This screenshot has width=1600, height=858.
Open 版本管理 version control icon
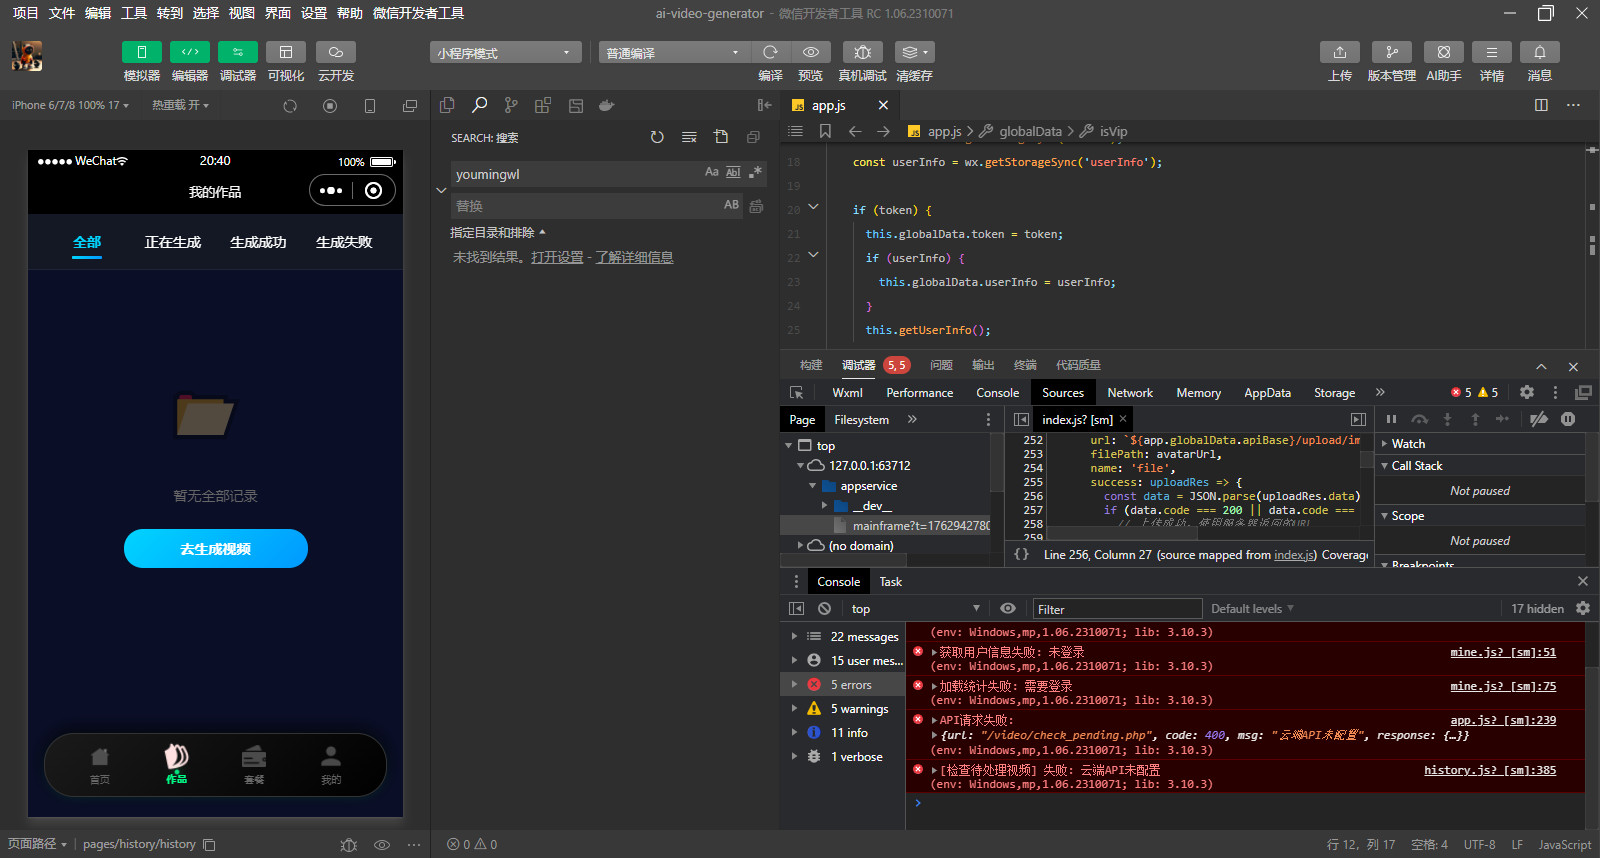point(1391,52)
